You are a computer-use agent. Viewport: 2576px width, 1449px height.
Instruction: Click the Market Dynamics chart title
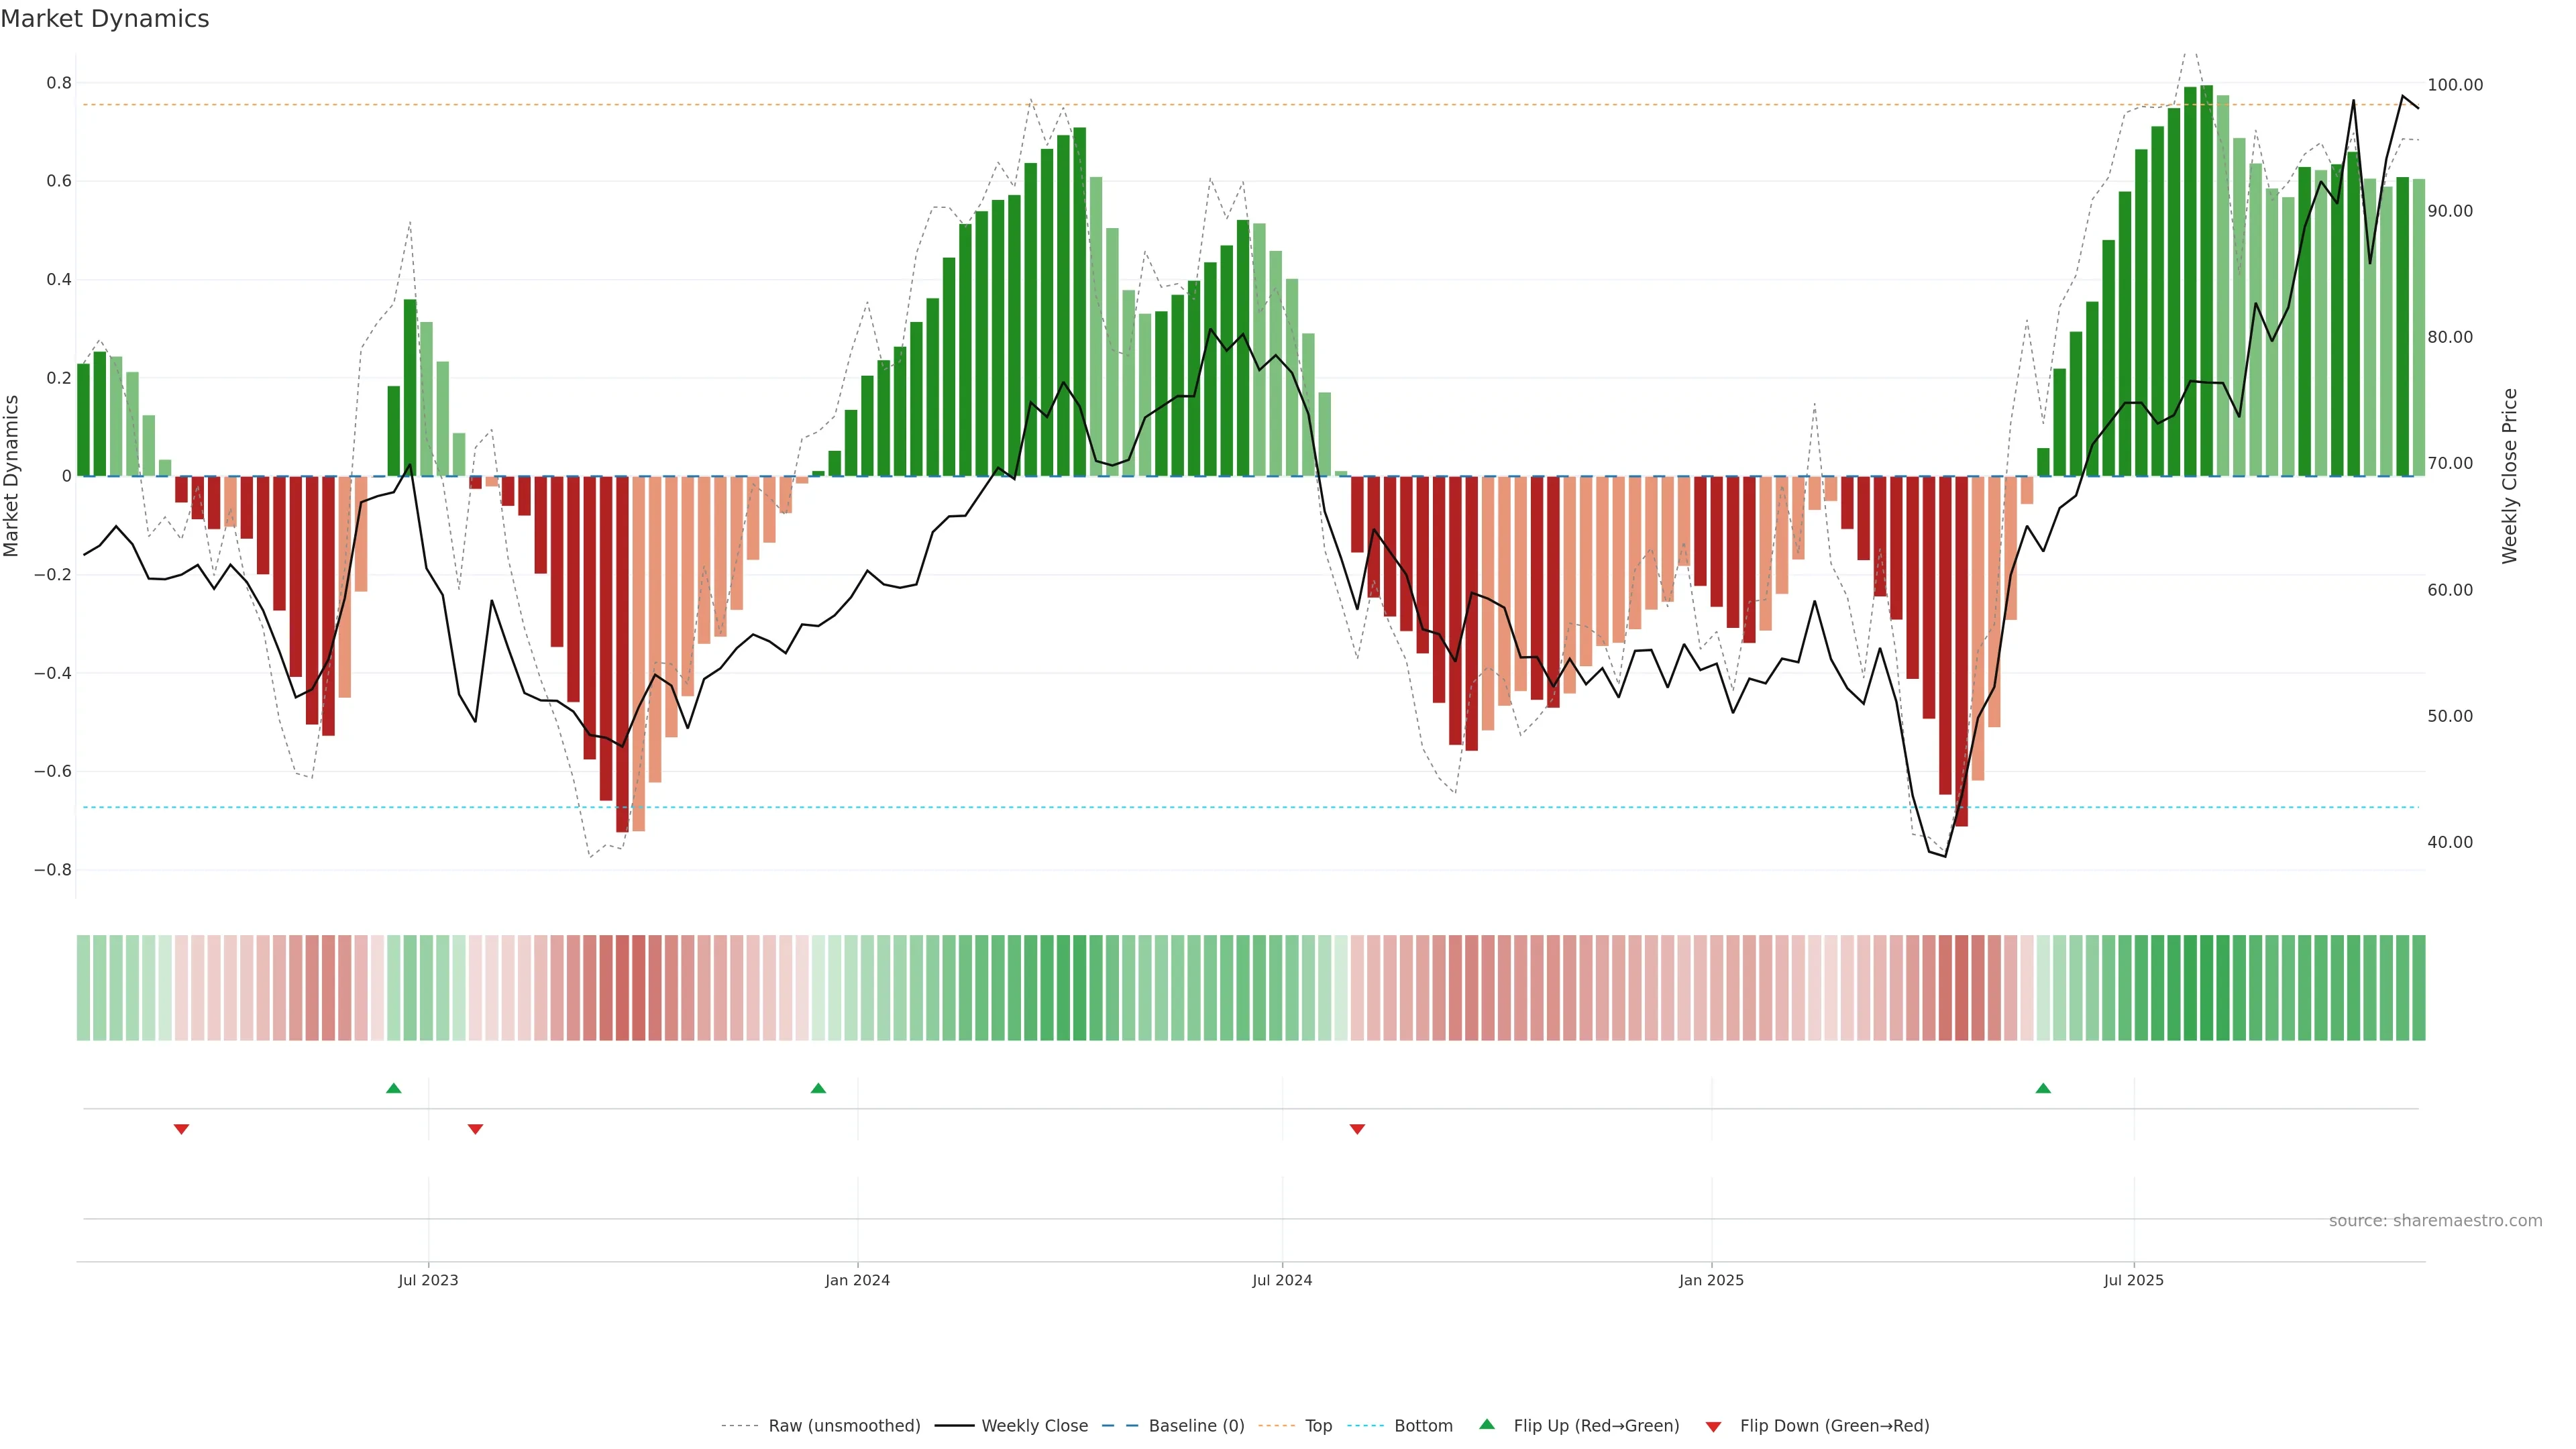tap(105, 19)
